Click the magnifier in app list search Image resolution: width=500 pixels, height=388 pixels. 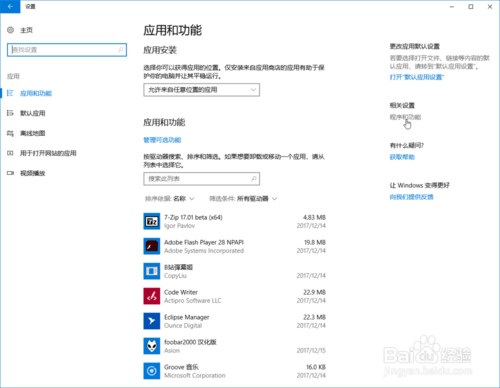tap(254, 179)
